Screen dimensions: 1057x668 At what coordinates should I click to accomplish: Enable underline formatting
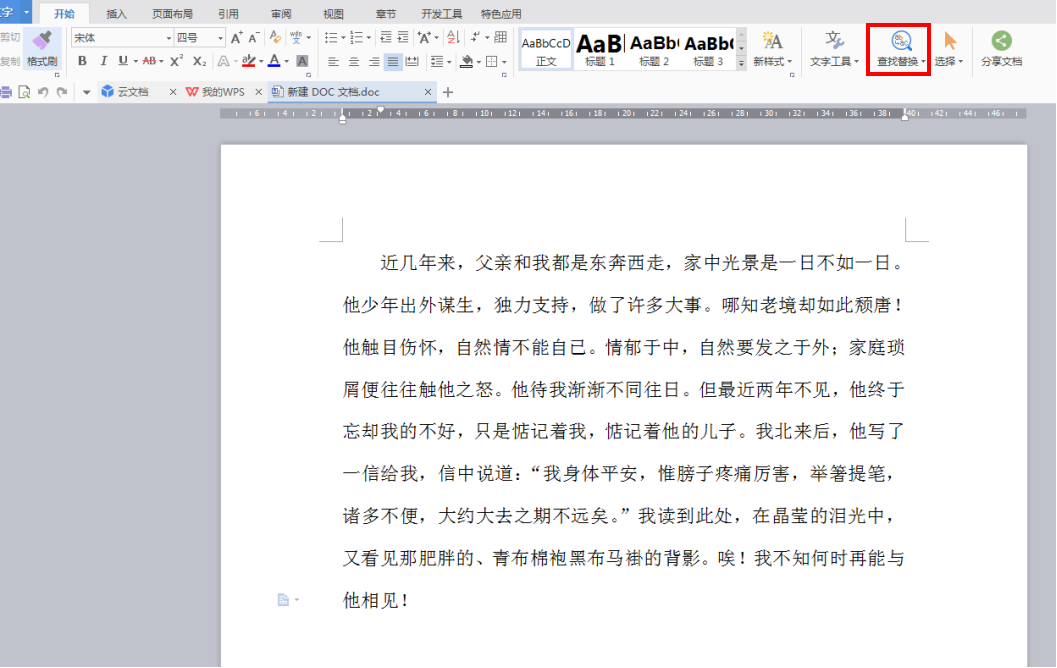[120, 60]
